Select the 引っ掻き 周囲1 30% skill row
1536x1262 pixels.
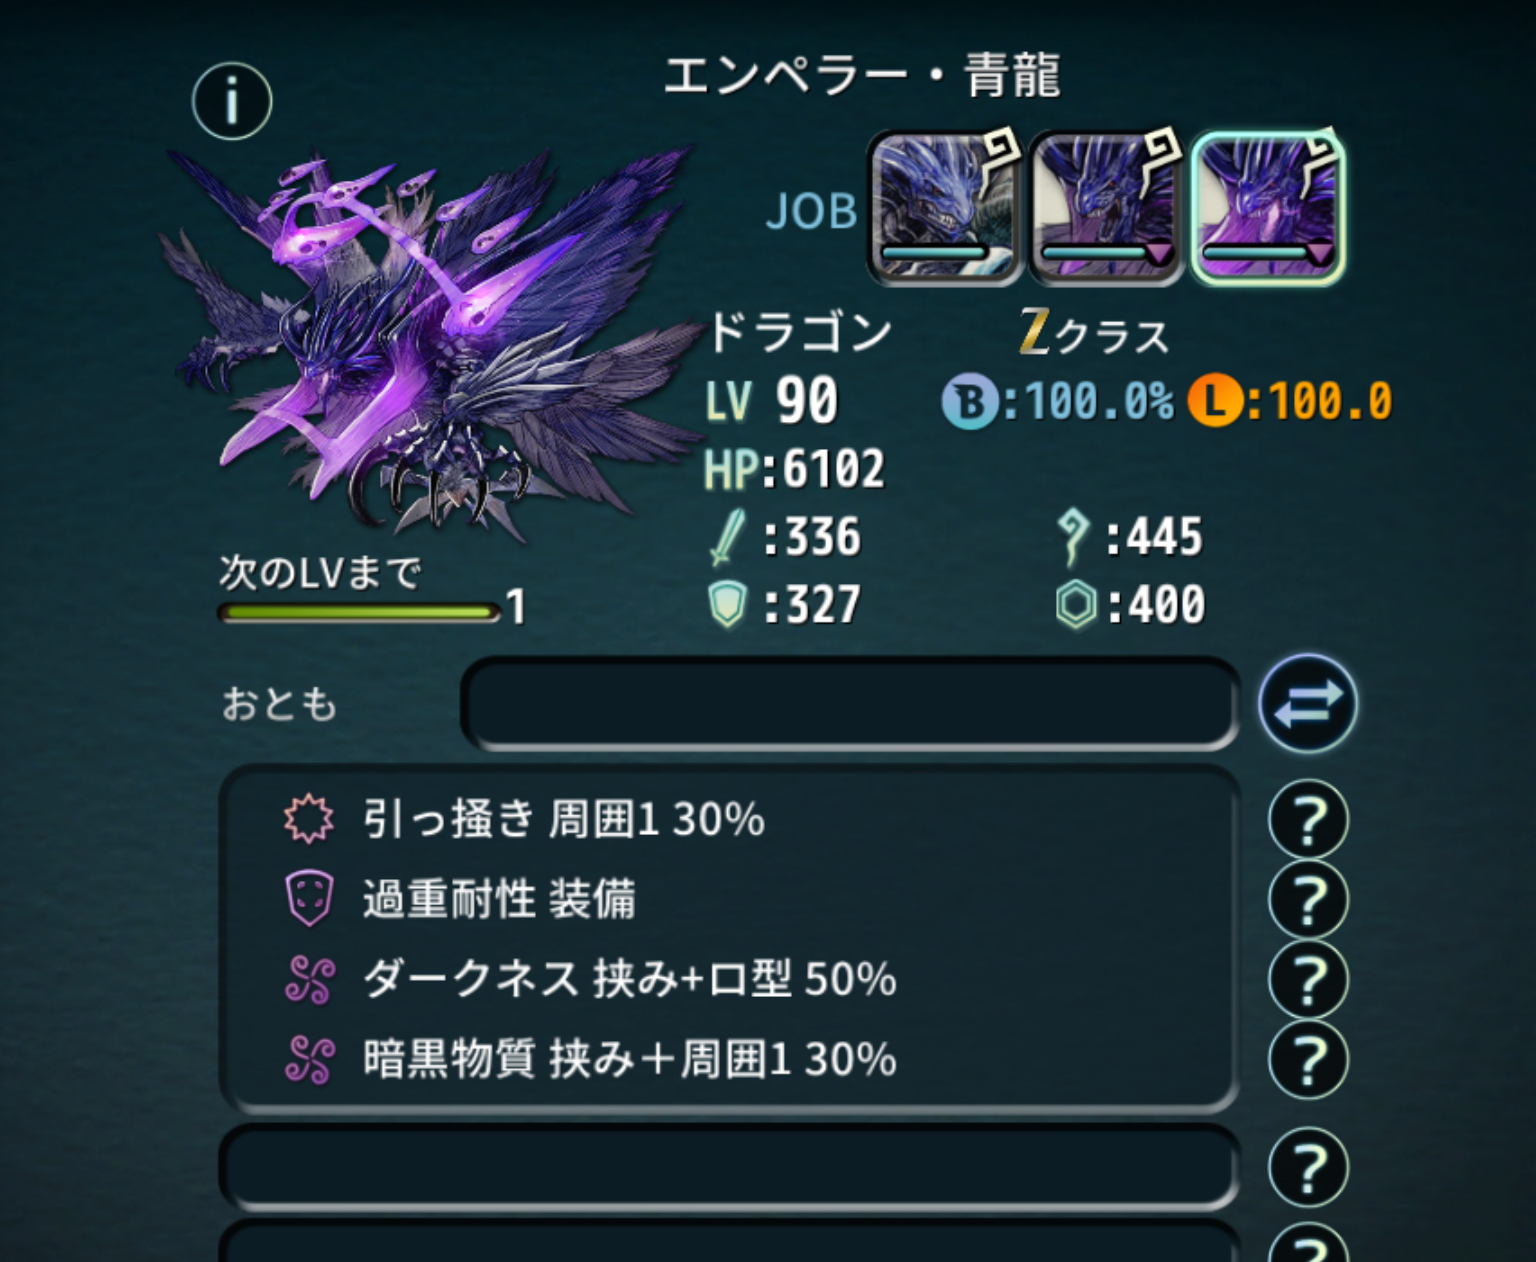pos(728,820)
